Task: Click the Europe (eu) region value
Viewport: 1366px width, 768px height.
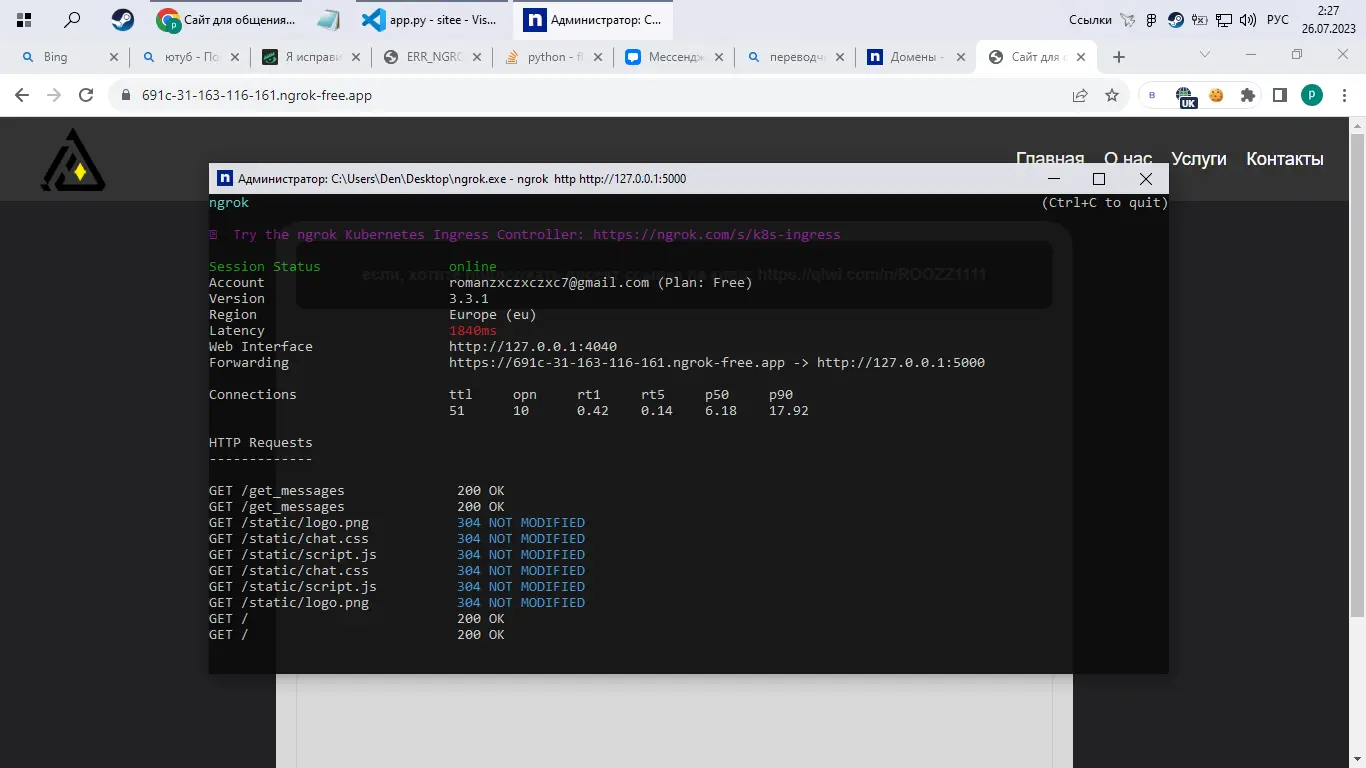Action: [493, 315]
